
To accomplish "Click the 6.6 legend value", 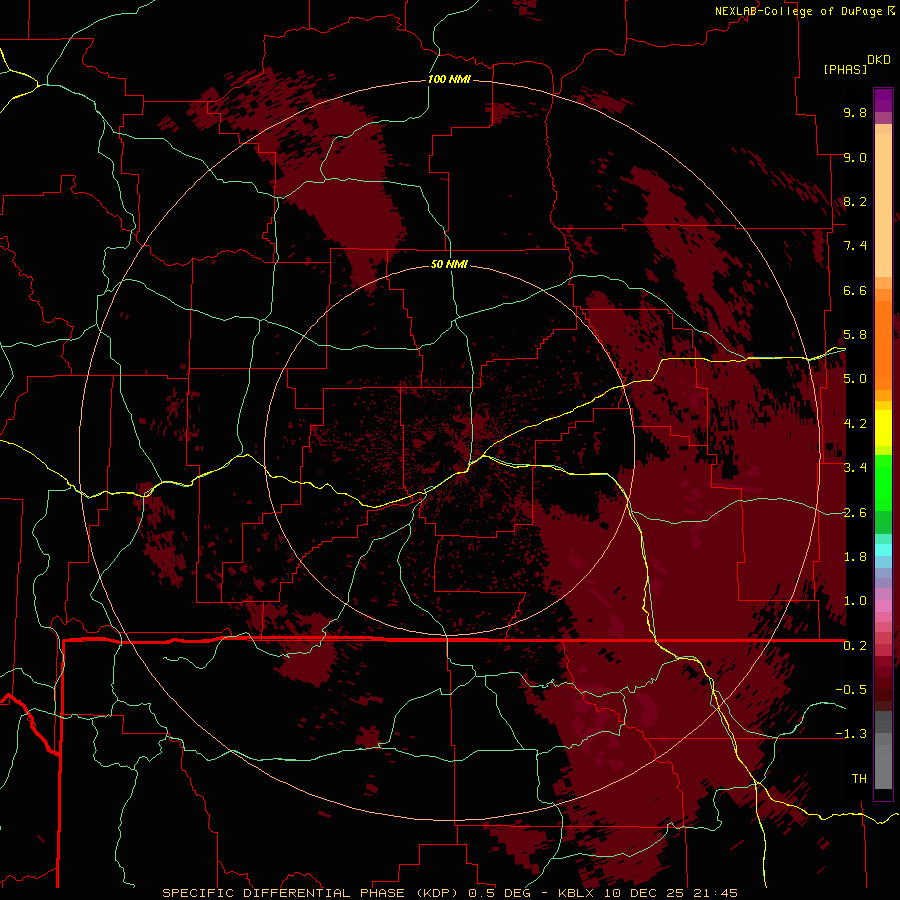I will click(x=855, y=290).
